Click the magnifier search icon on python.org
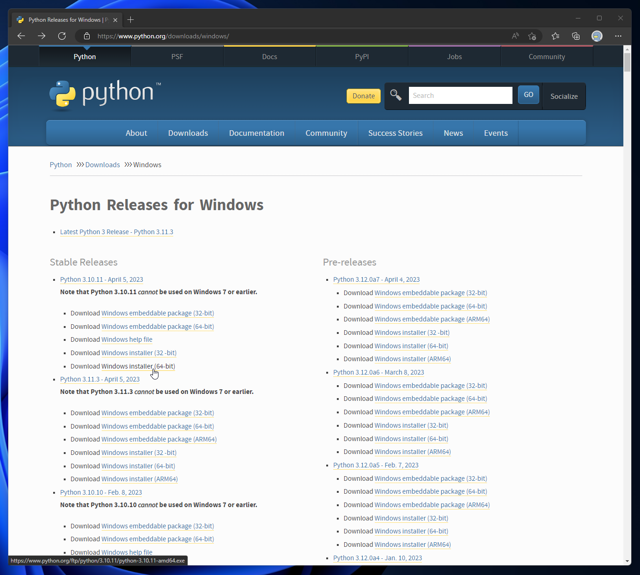The width and height of the screenshot is (640, 575). (396, 95)
